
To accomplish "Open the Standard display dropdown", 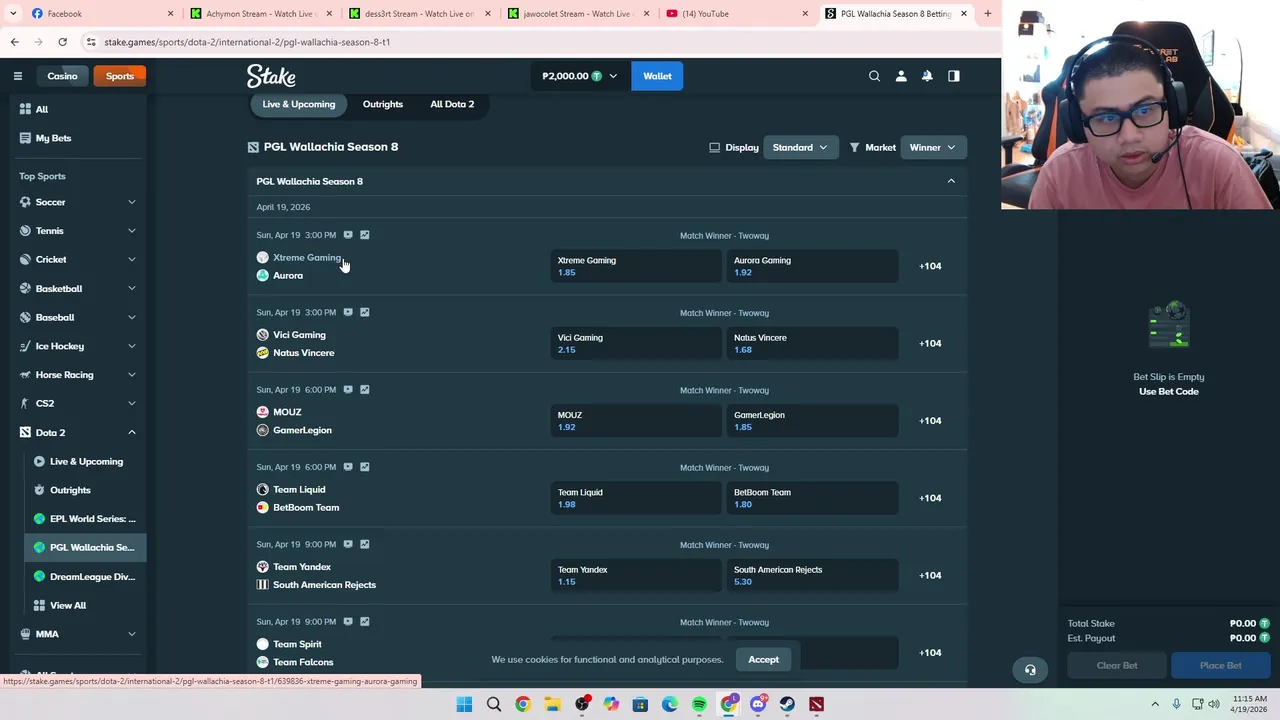I will click(799, 147).
